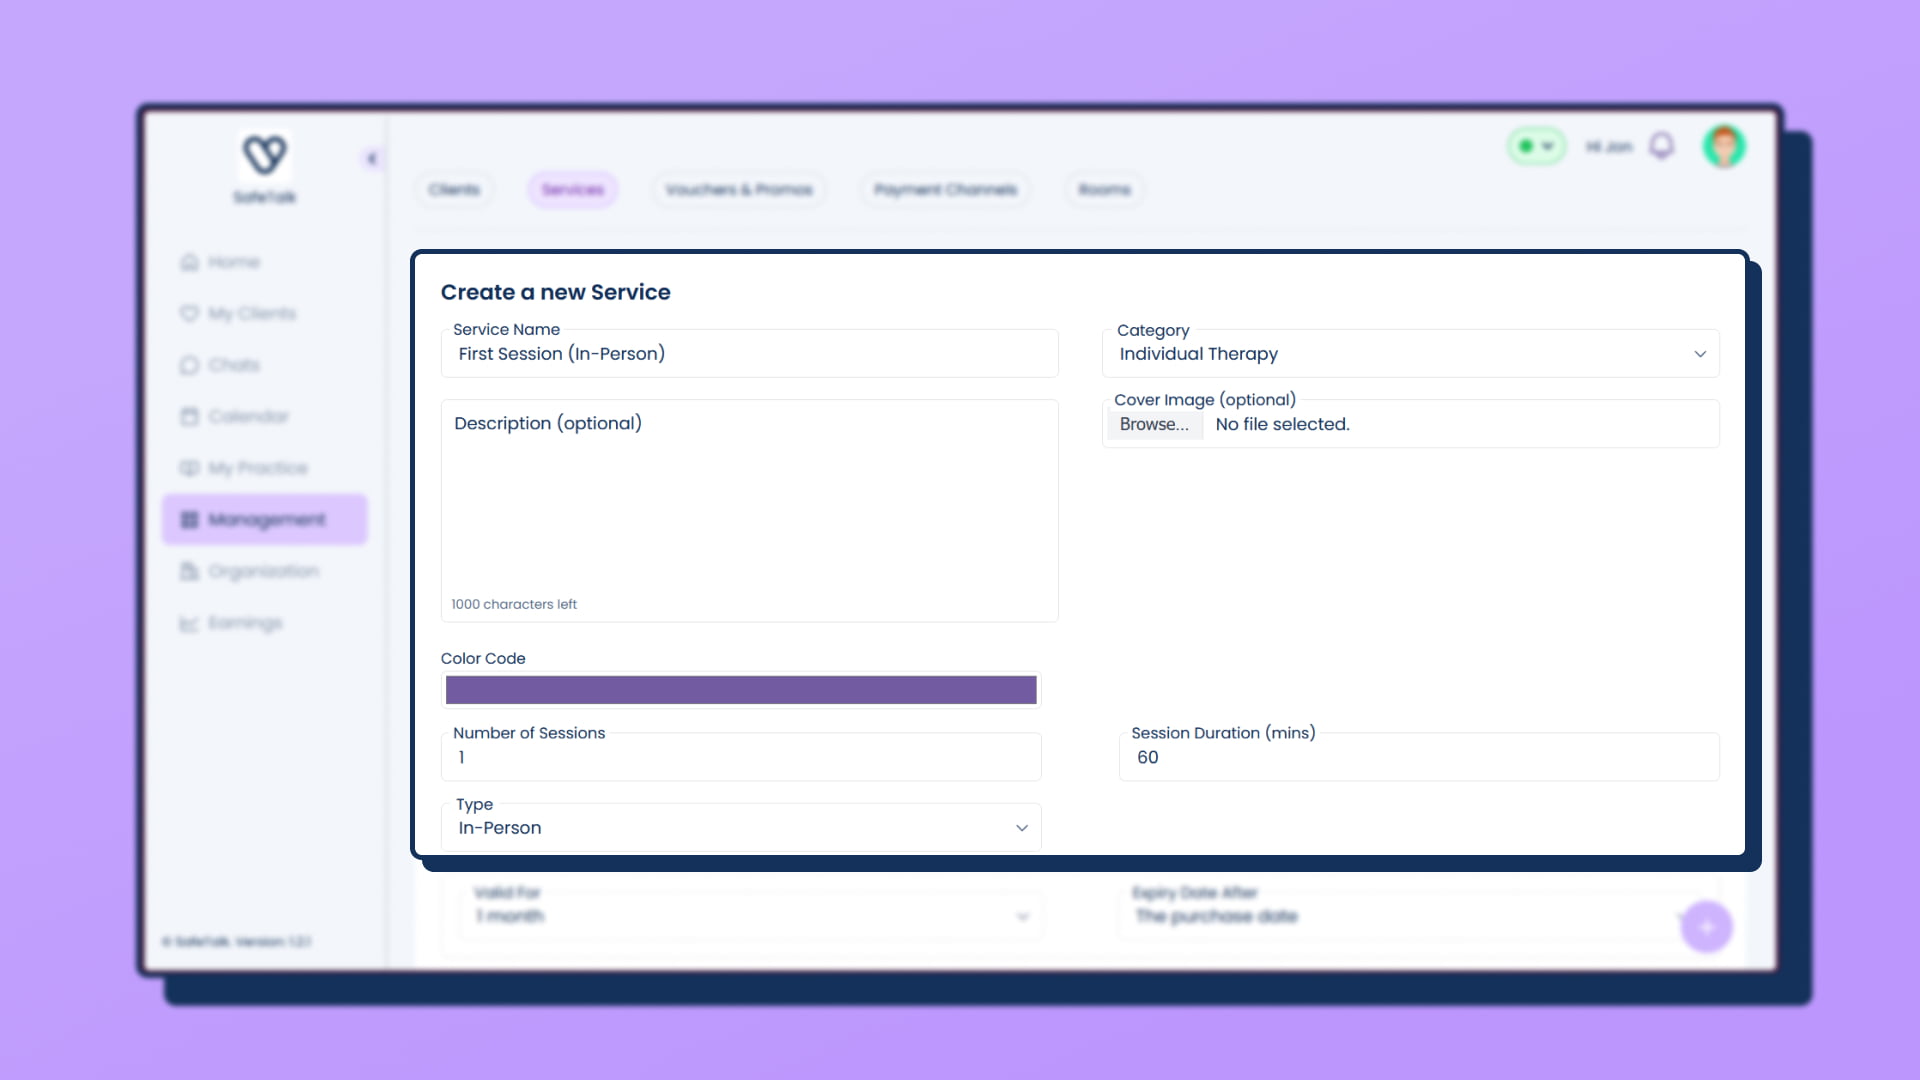Open the Vouchers & Promos tab

click(739, 190)
